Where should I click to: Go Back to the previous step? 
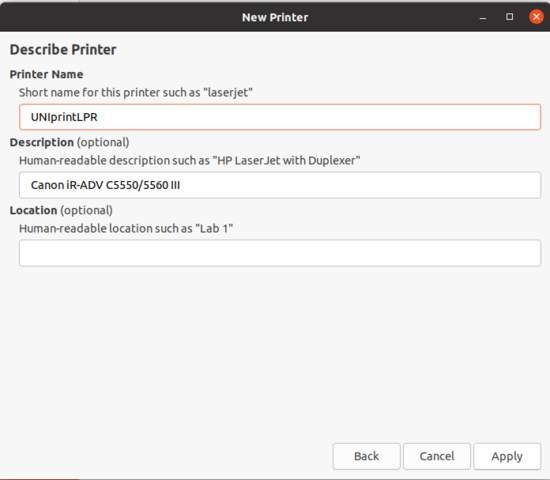(367, 456)
